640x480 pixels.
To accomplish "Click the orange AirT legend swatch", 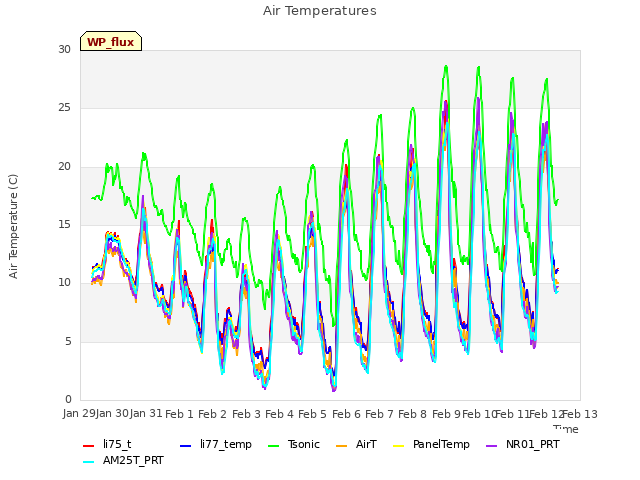I will (x=341, y=445).
